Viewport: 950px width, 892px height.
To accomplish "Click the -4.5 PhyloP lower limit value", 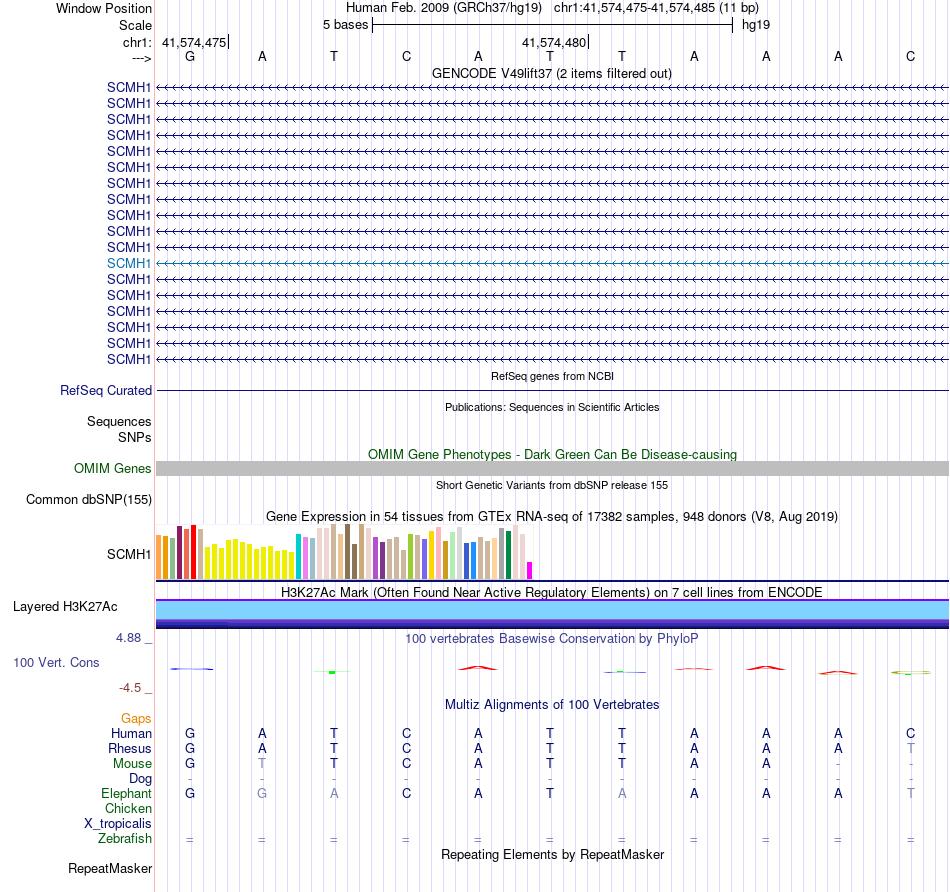I will 130,688.
